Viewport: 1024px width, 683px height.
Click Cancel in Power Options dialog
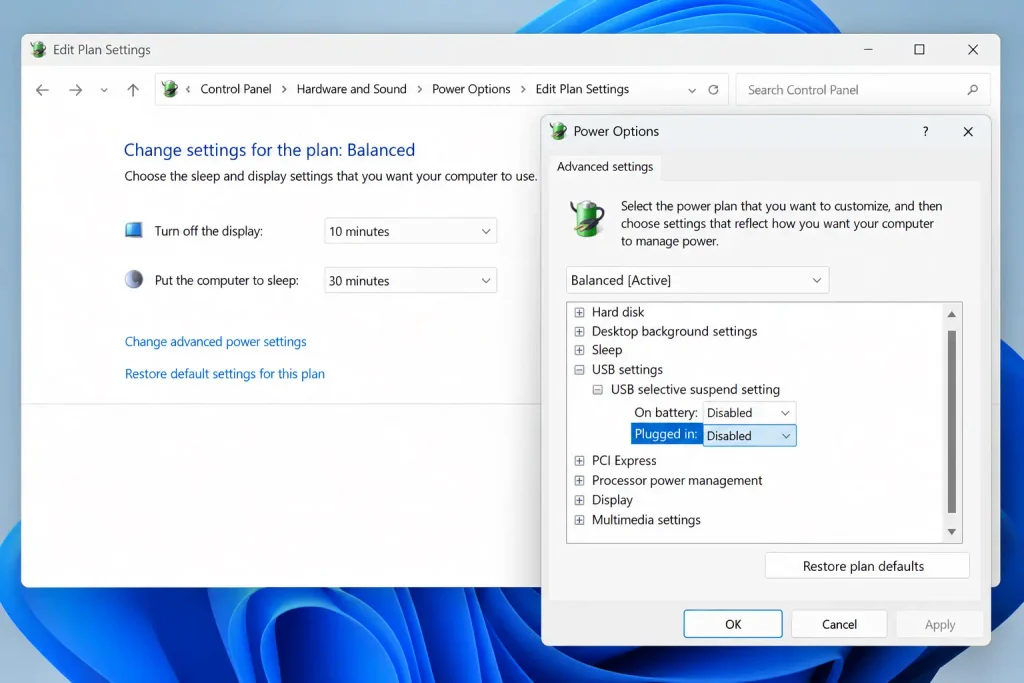click(839, 624)
